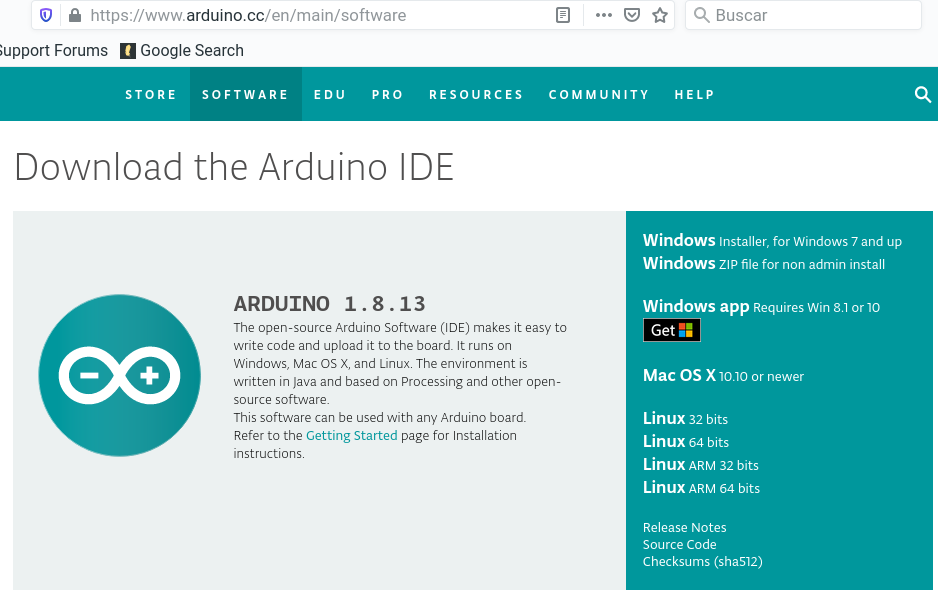
Task: Download Linux ARM 64 bits version
Action: point(700,488)
